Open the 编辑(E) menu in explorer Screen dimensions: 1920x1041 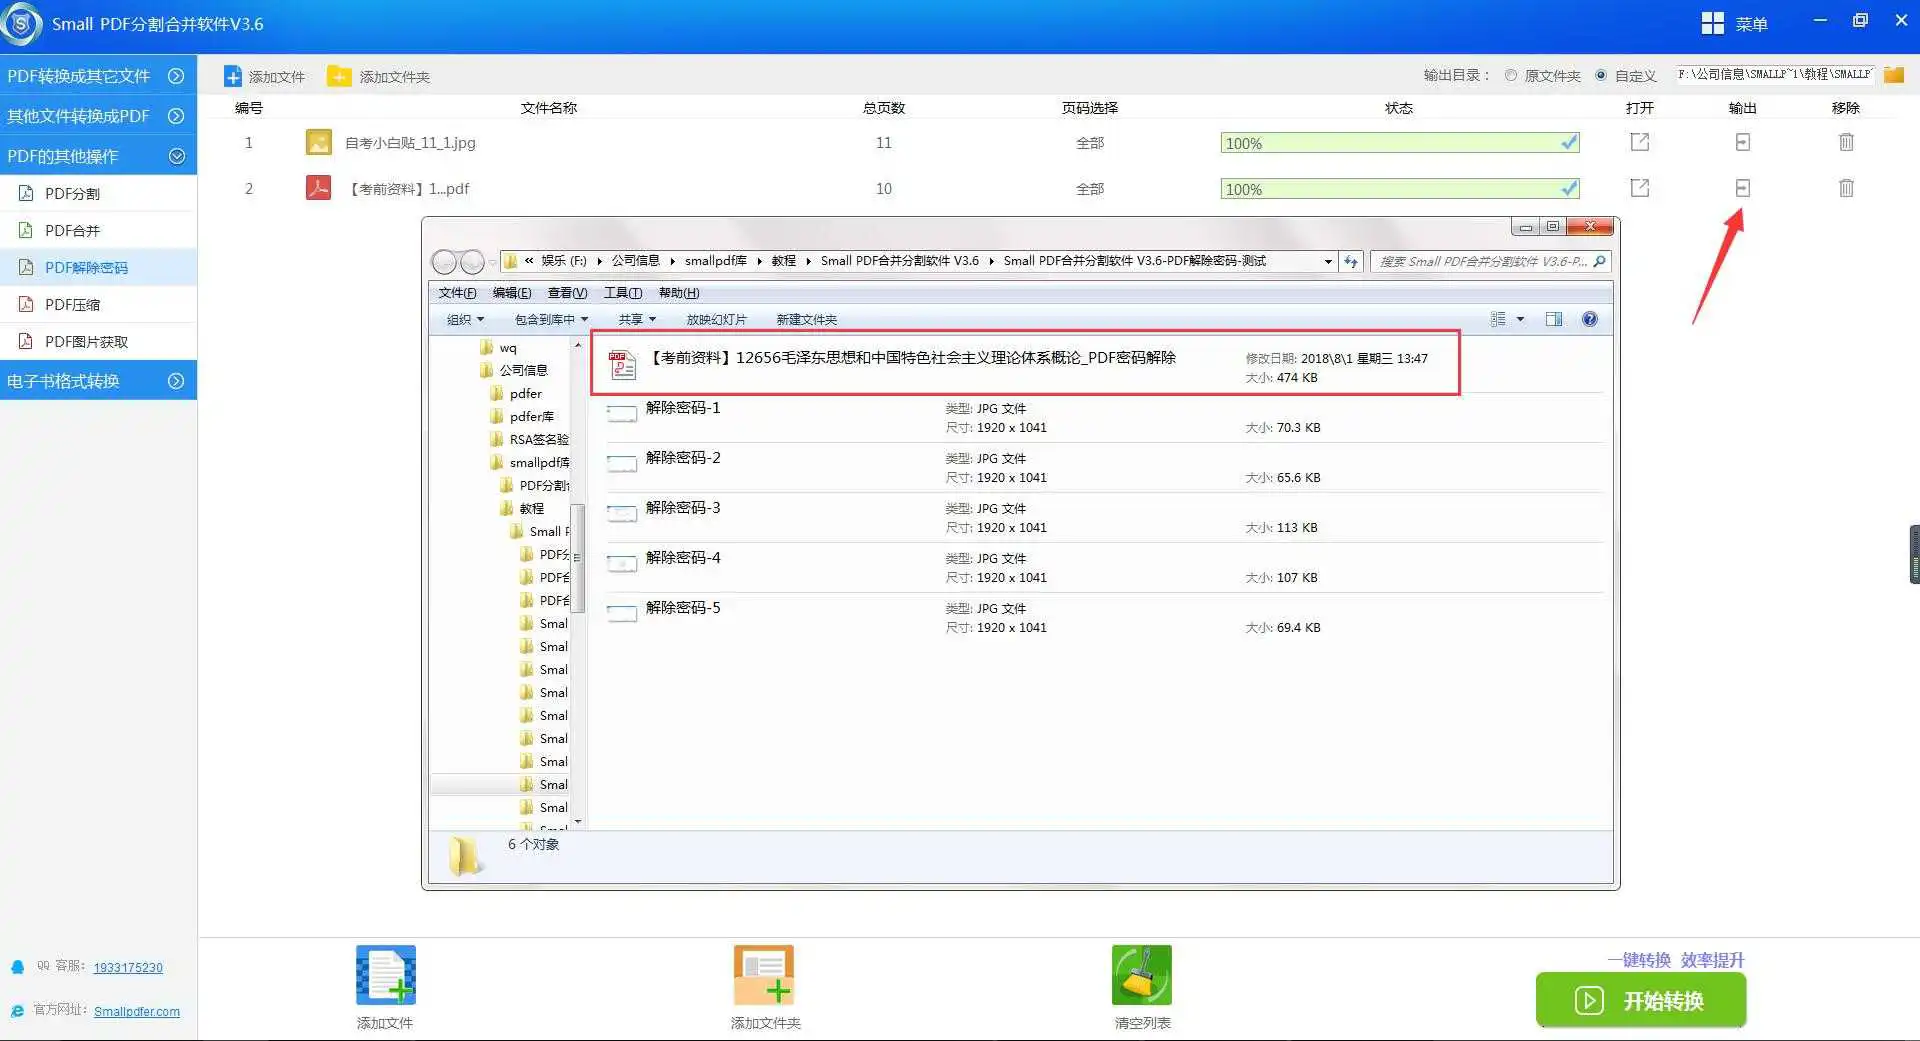[x=512, y=293]
